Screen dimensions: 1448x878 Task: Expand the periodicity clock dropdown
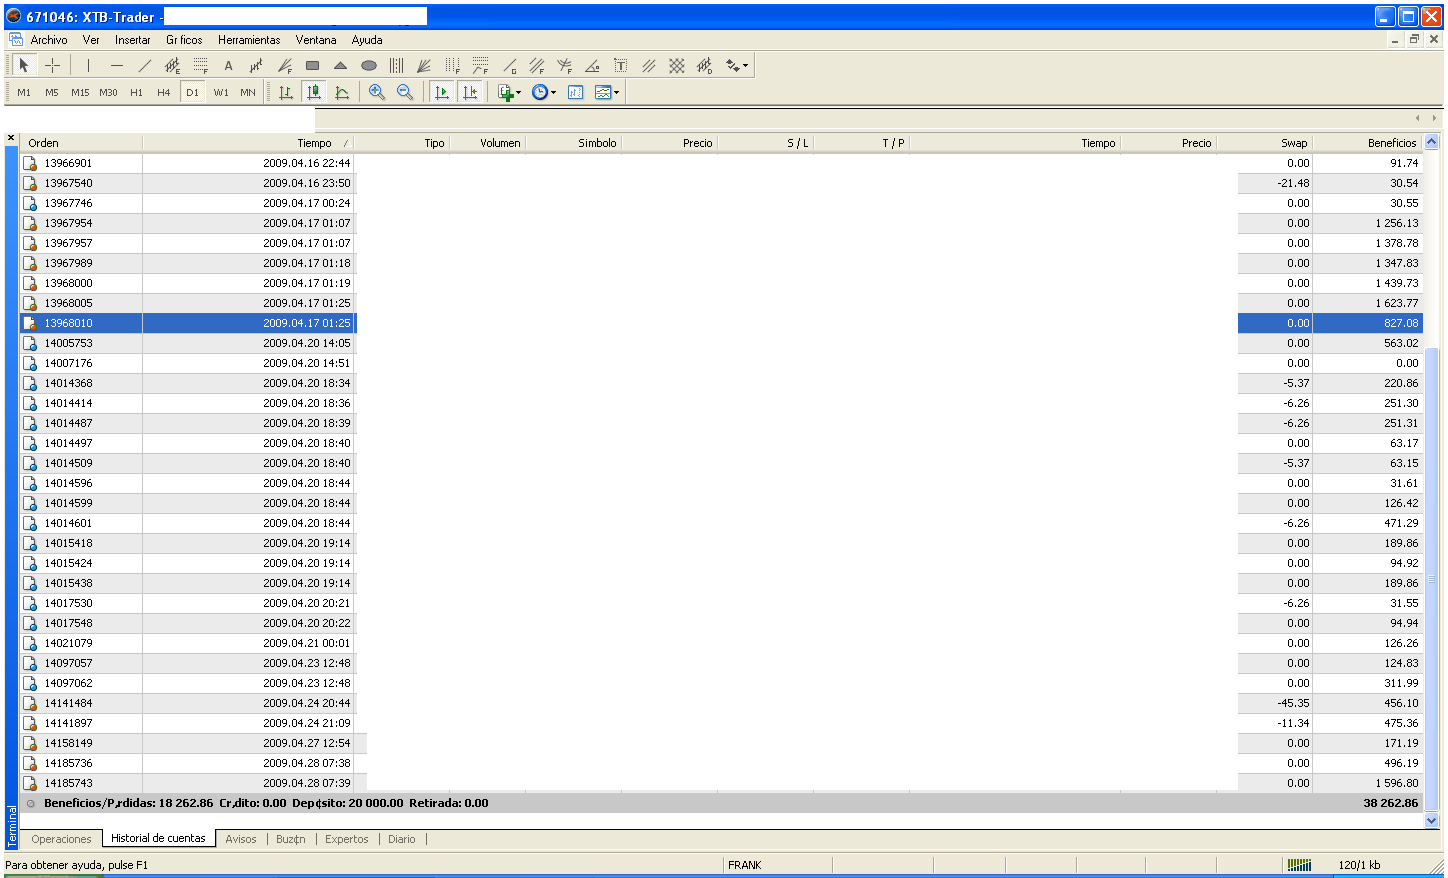[x=554, y=93]
